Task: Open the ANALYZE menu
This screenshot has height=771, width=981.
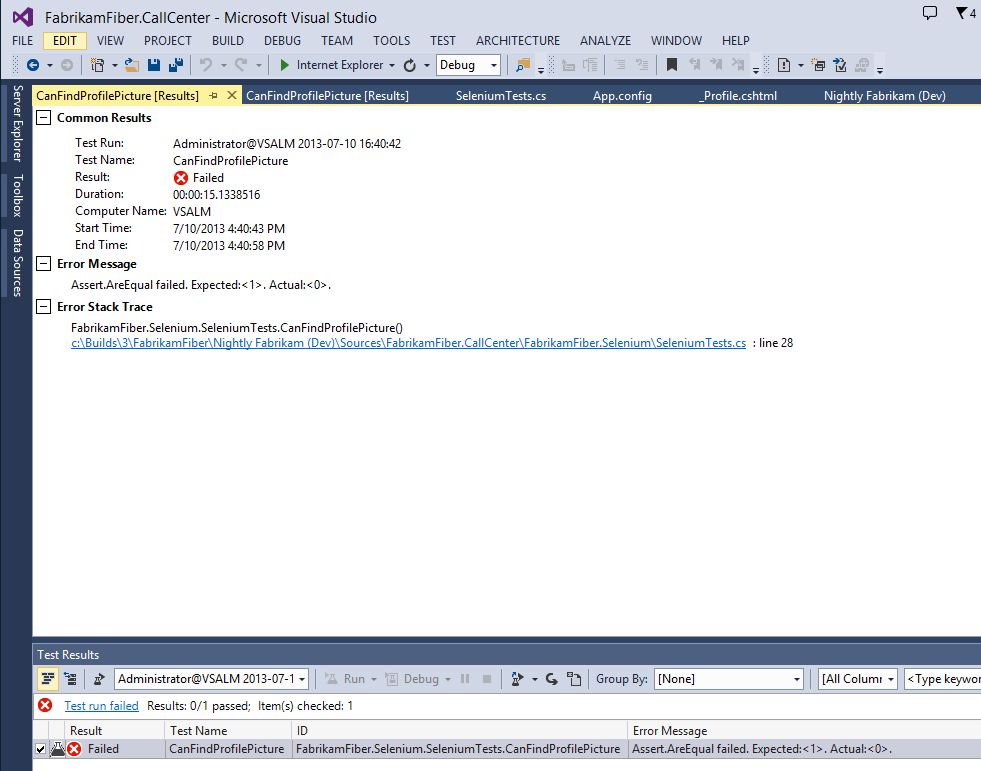Action: coord(606,41)
